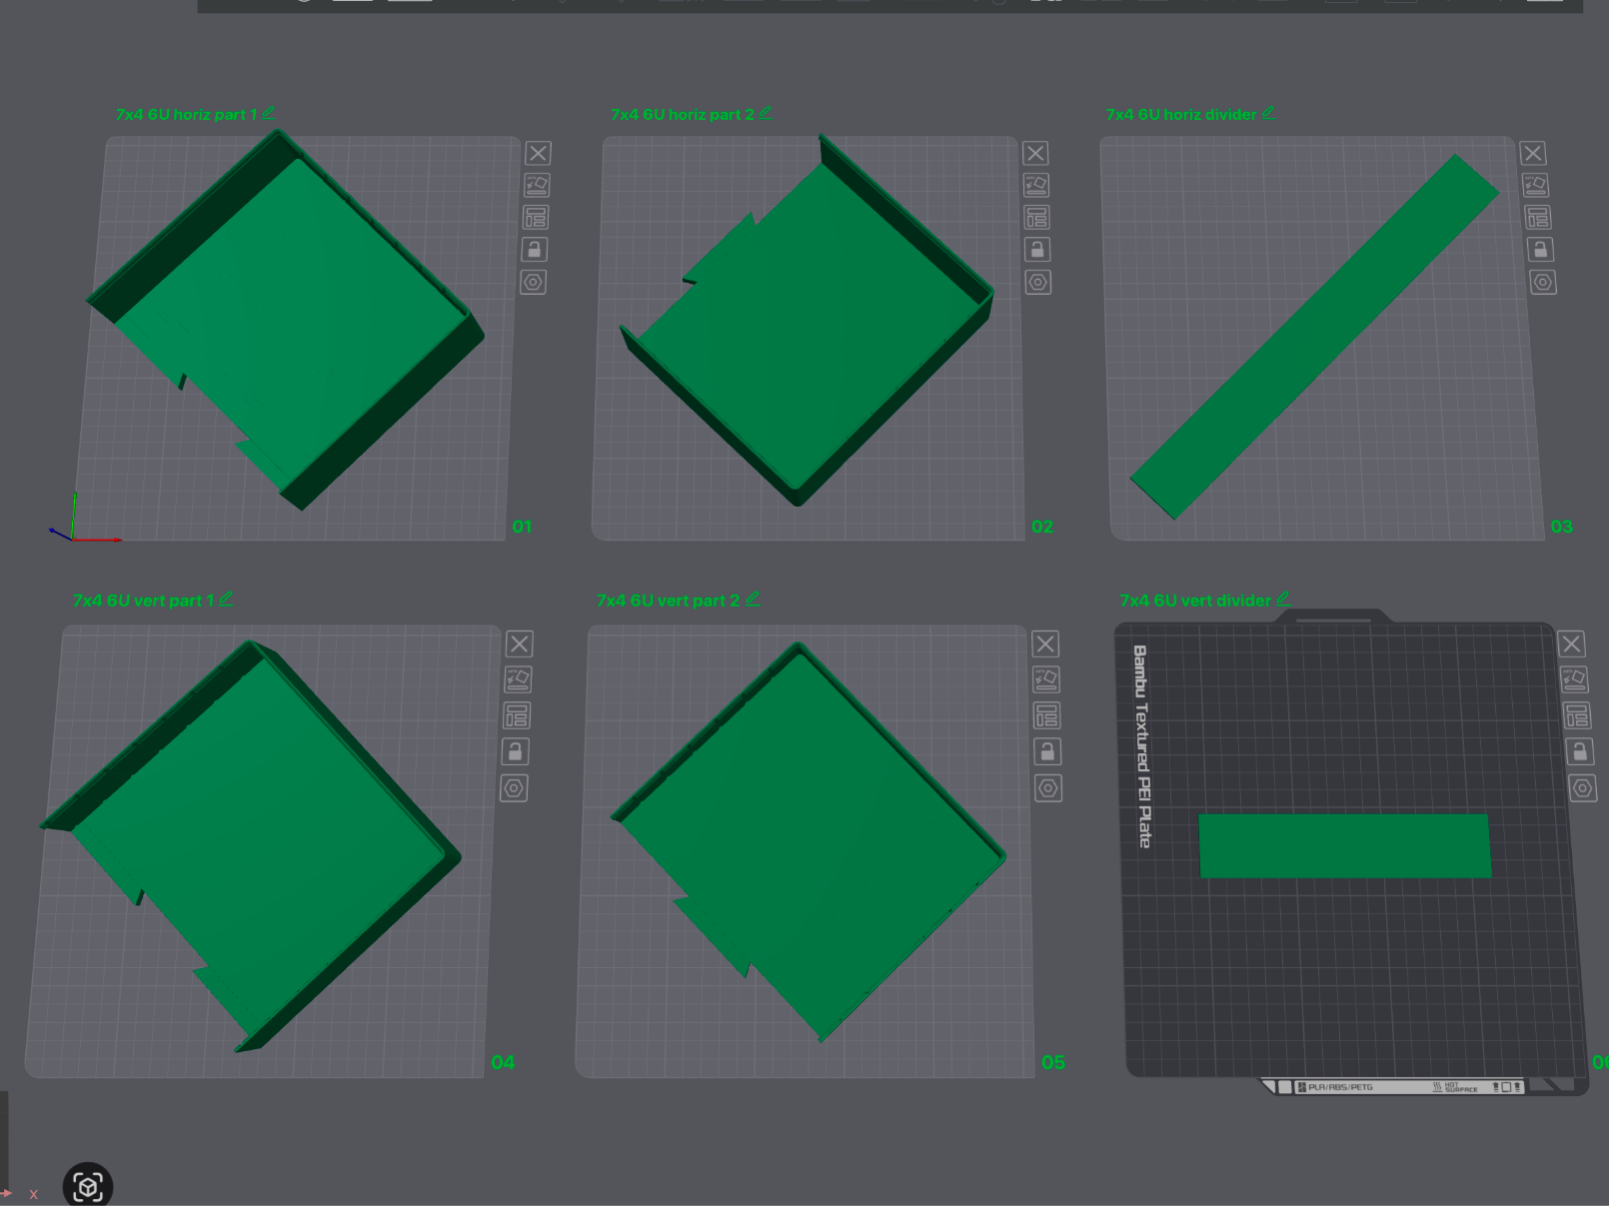Image resolution: width=1609 pixels, height=1207 pixels.
Task: Click the '7x4 6U horiz divider' plate name
Action: click(1181, 115)
